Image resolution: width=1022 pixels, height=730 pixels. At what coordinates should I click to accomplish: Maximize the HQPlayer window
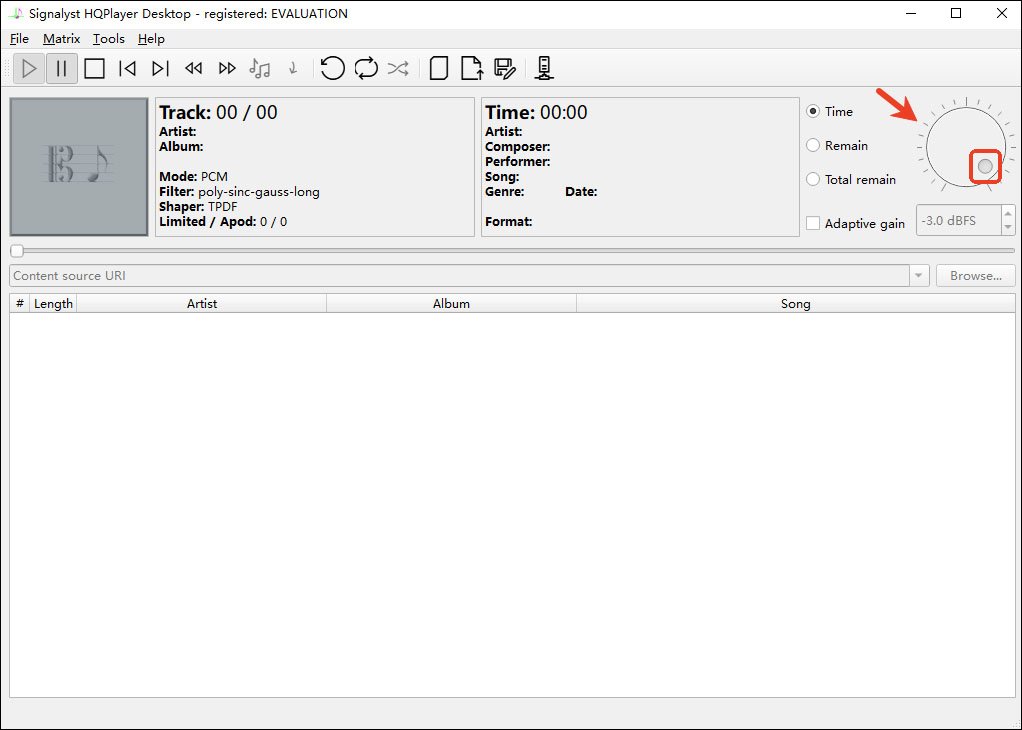[956, 13]
